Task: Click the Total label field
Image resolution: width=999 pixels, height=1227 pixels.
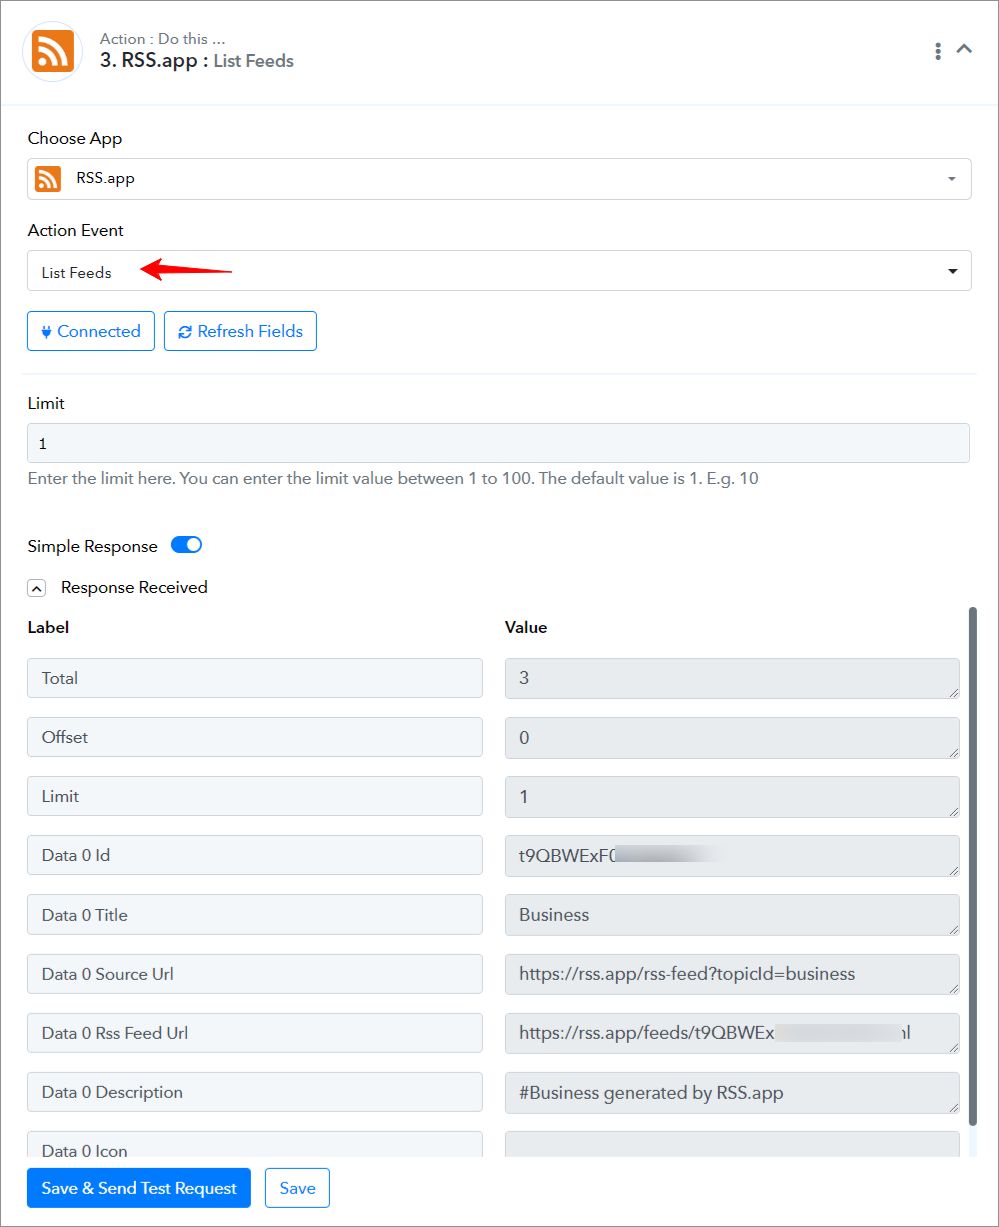Action: (x=255, y=678)
